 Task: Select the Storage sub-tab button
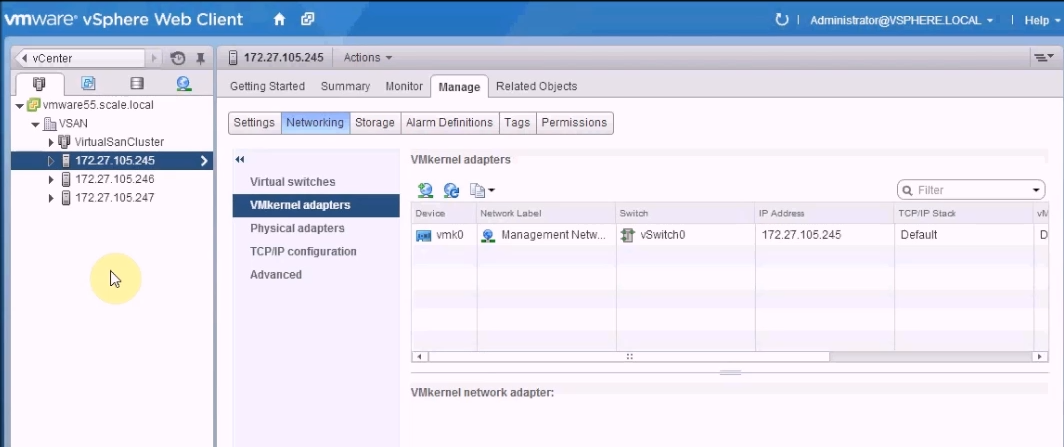click(374, 122)
